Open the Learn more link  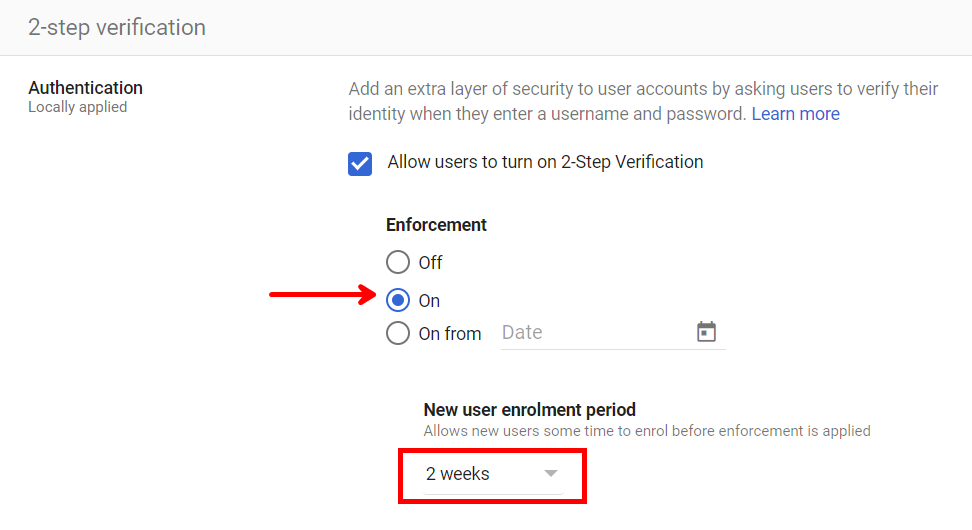795,114
